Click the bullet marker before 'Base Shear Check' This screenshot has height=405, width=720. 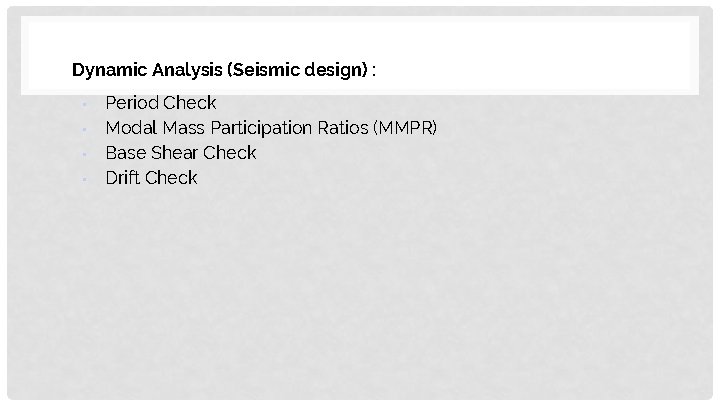tap(84, 155)
